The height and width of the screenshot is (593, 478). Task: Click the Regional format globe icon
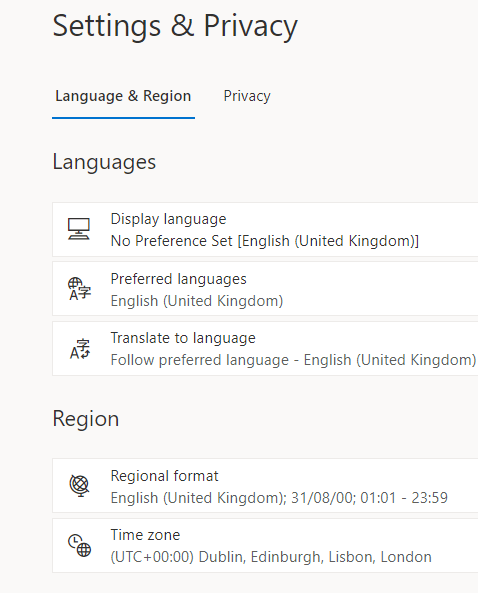tap(79, 486)
